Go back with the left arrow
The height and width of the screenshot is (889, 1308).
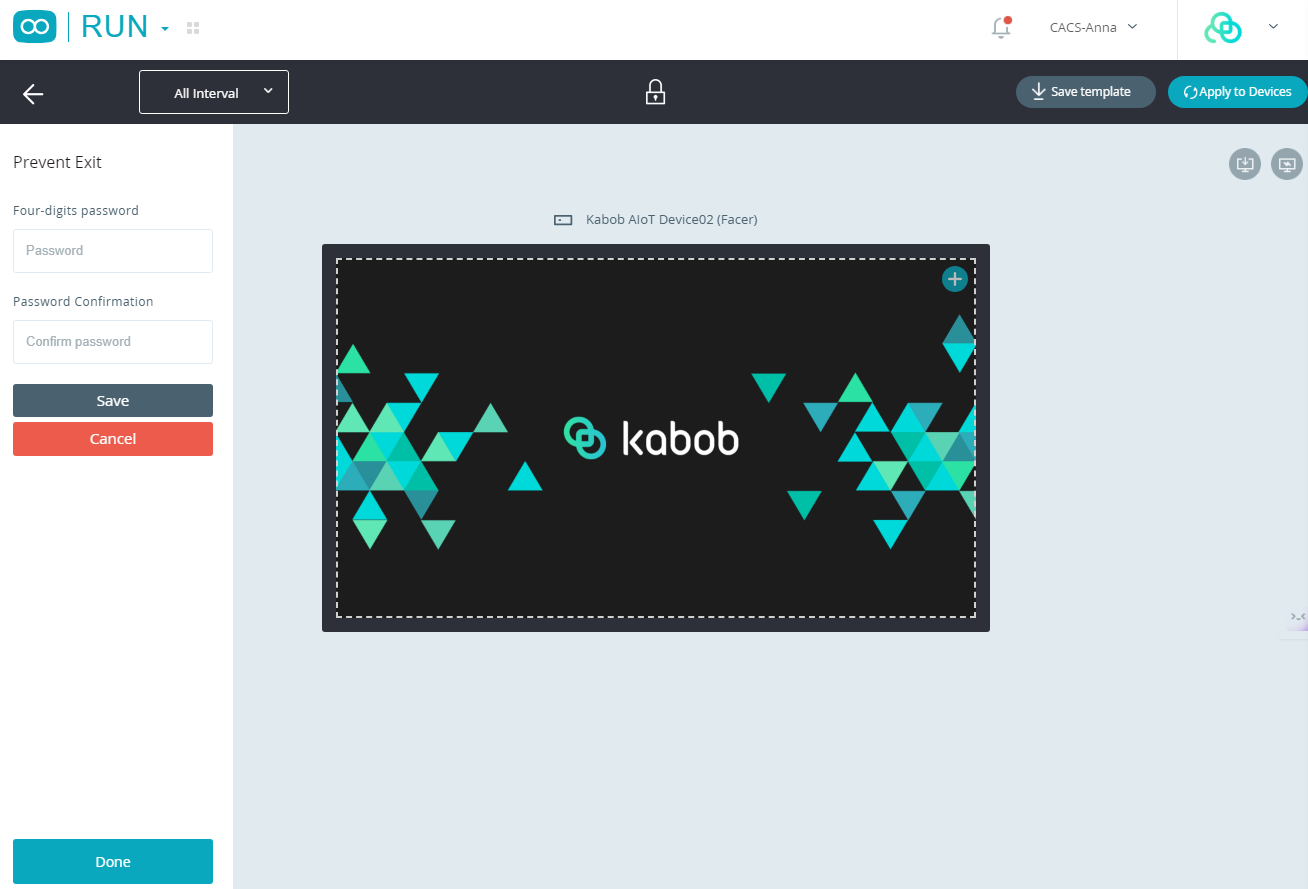point(33,93)
